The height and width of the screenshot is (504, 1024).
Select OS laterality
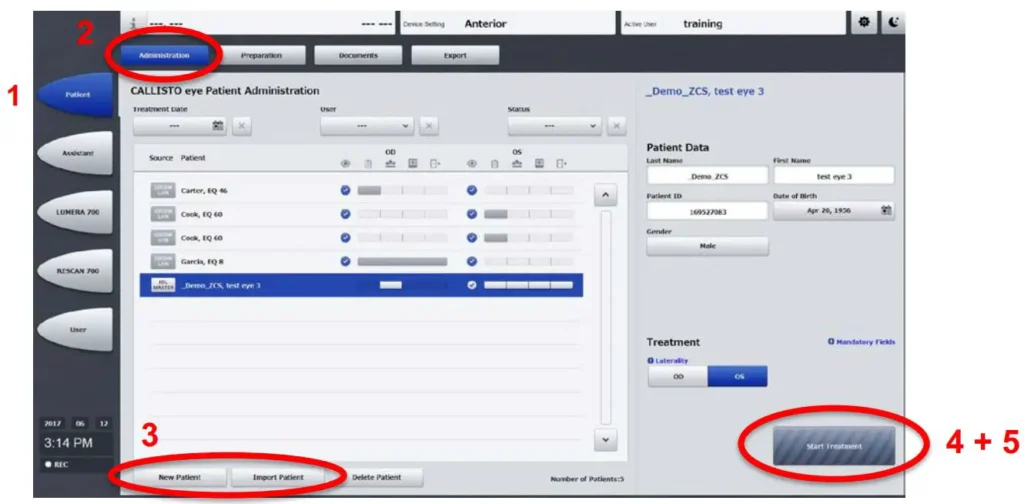tap(738, 376)
